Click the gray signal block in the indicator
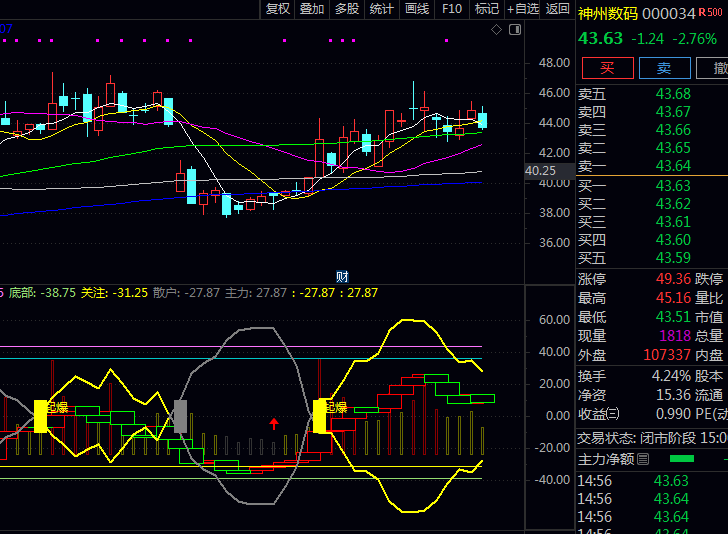Viewport: 728px width, 534px height. (181, 415)
